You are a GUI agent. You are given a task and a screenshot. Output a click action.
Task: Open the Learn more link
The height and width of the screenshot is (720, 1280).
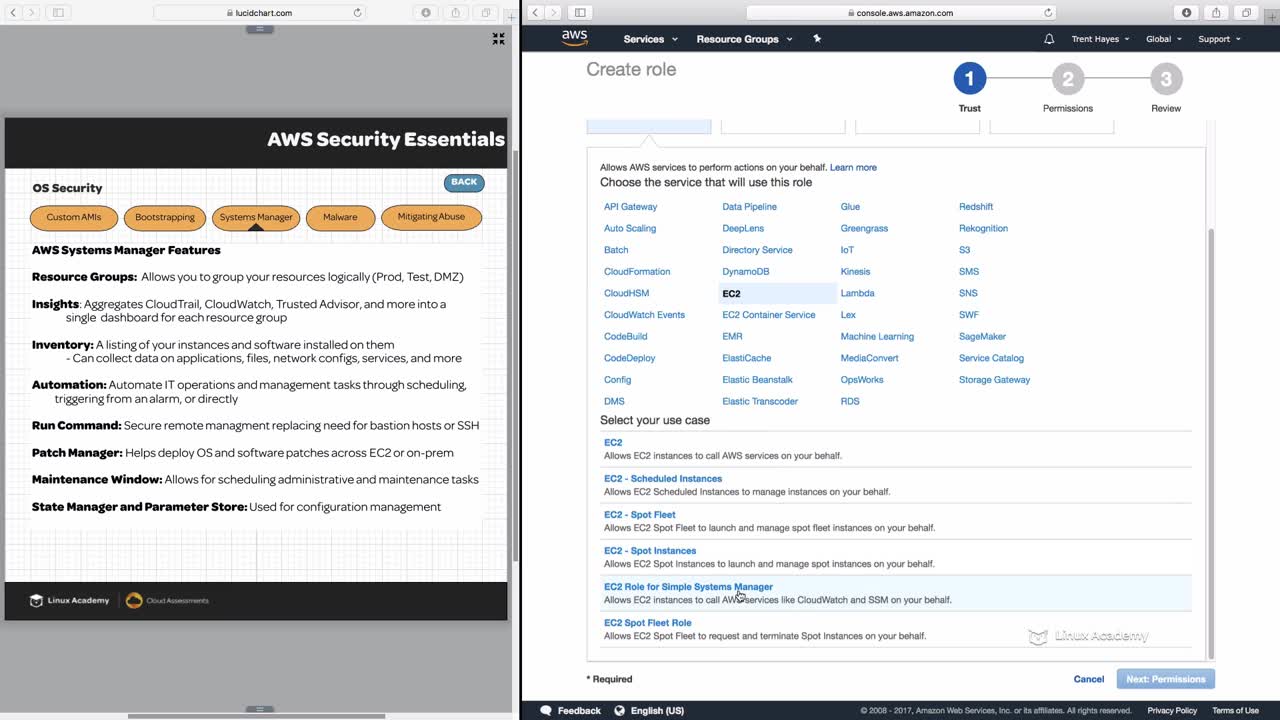(x=853, y=167)
